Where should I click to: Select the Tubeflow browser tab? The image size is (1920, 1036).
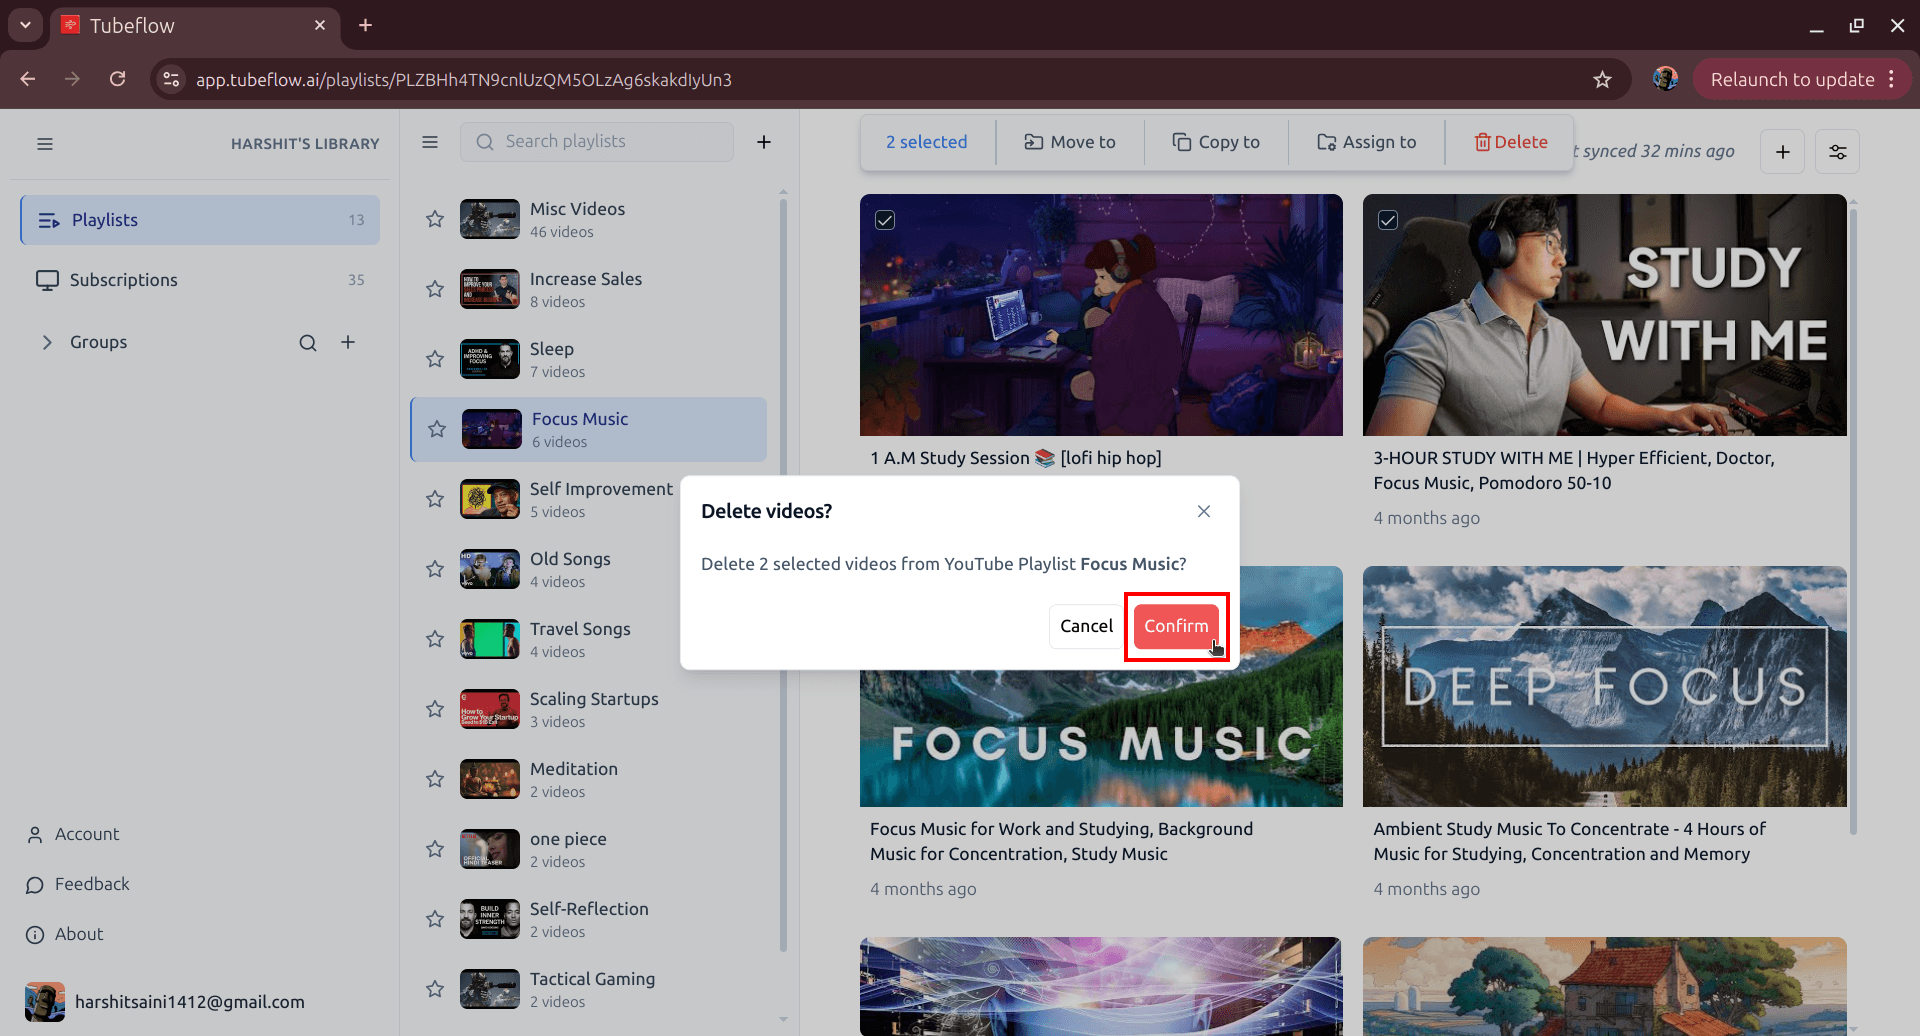pyautogui.click(x=135, y=25)
